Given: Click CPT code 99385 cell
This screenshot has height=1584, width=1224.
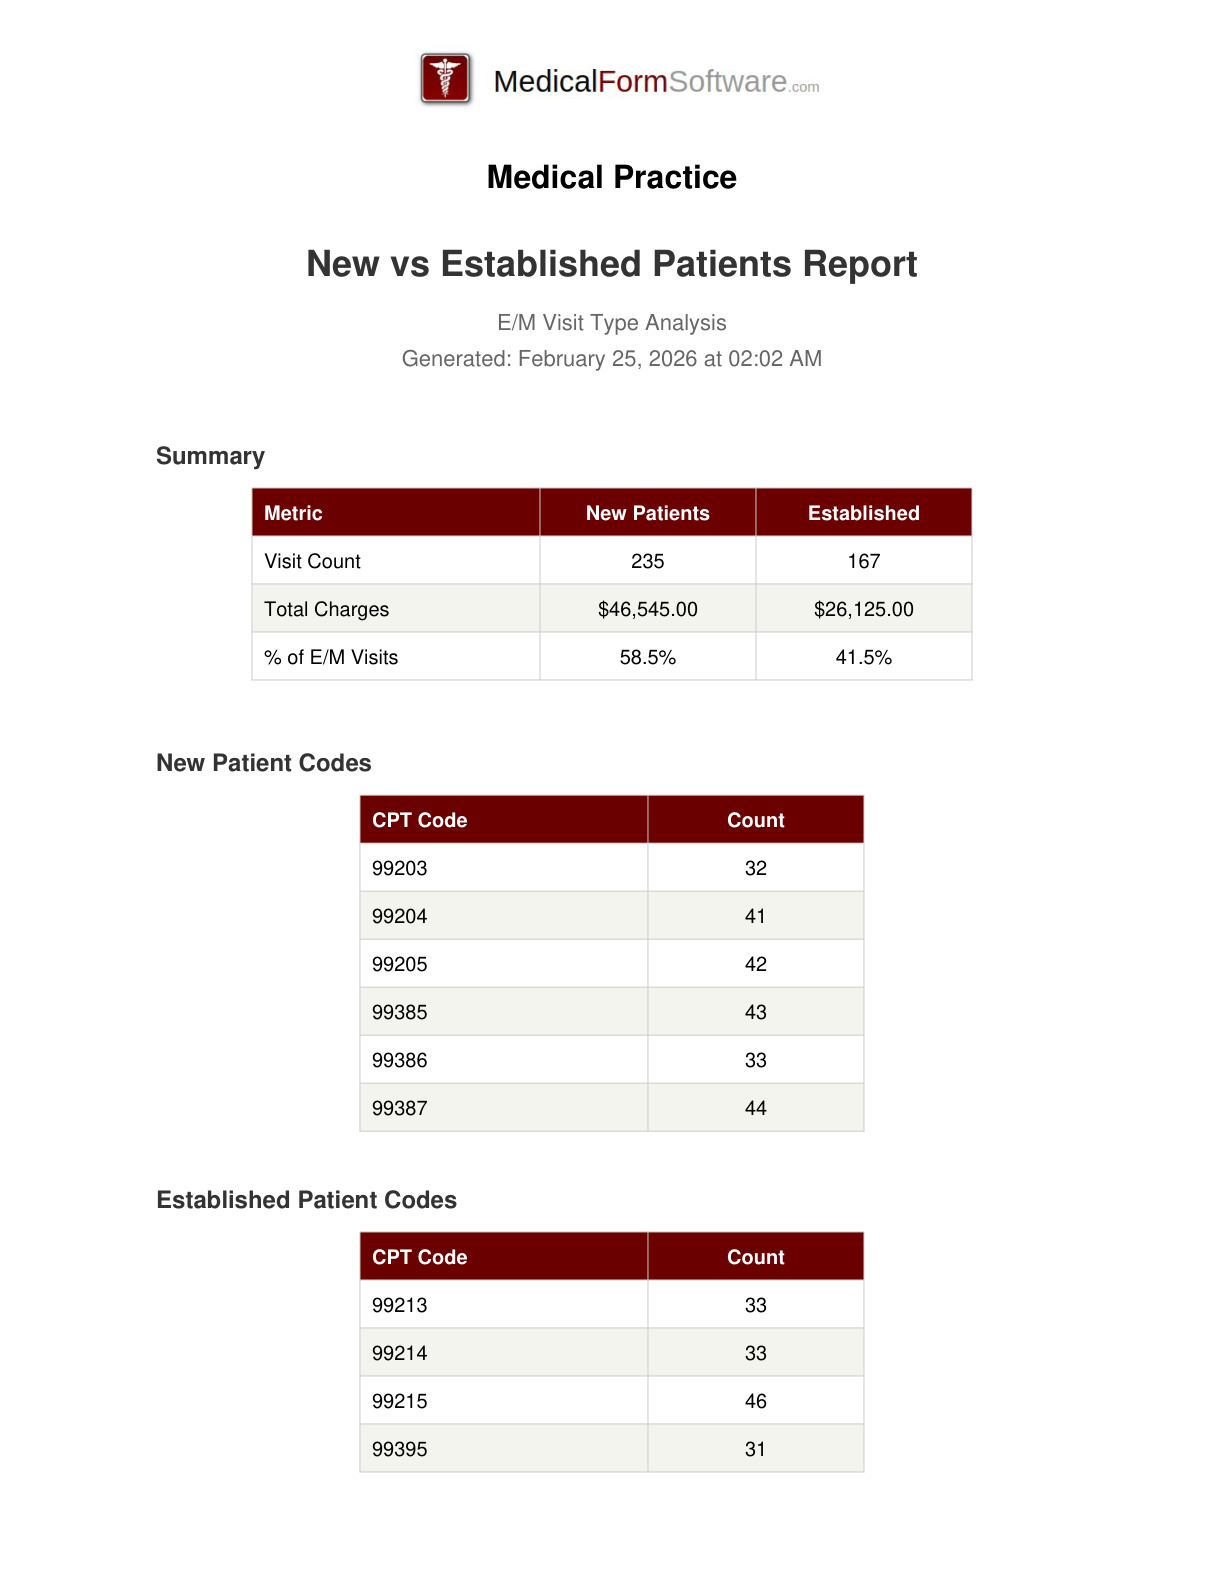Looking at the screenshot, I should coord(400,1012).
